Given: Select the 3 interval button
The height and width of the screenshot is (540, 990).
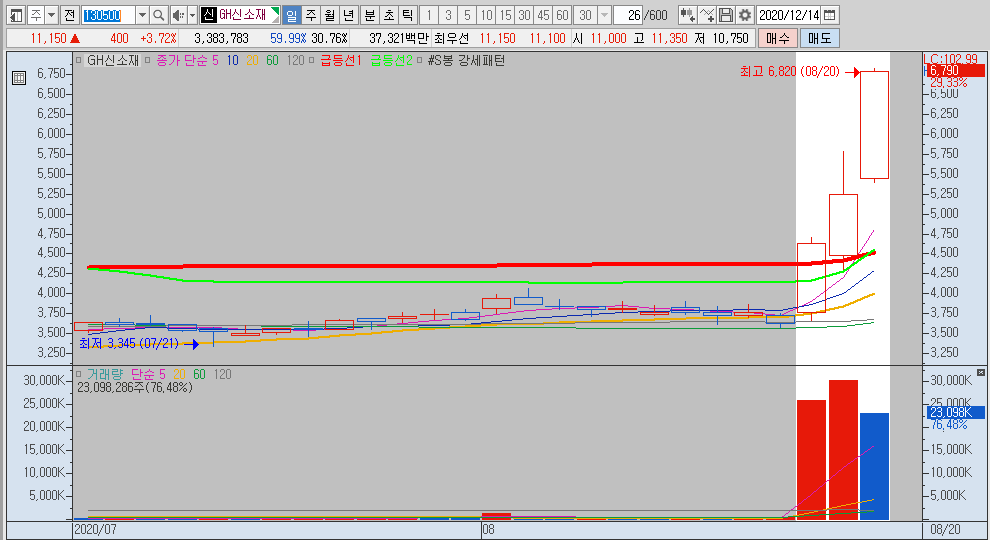Looking at the screenshot, I should coord(448,15).
